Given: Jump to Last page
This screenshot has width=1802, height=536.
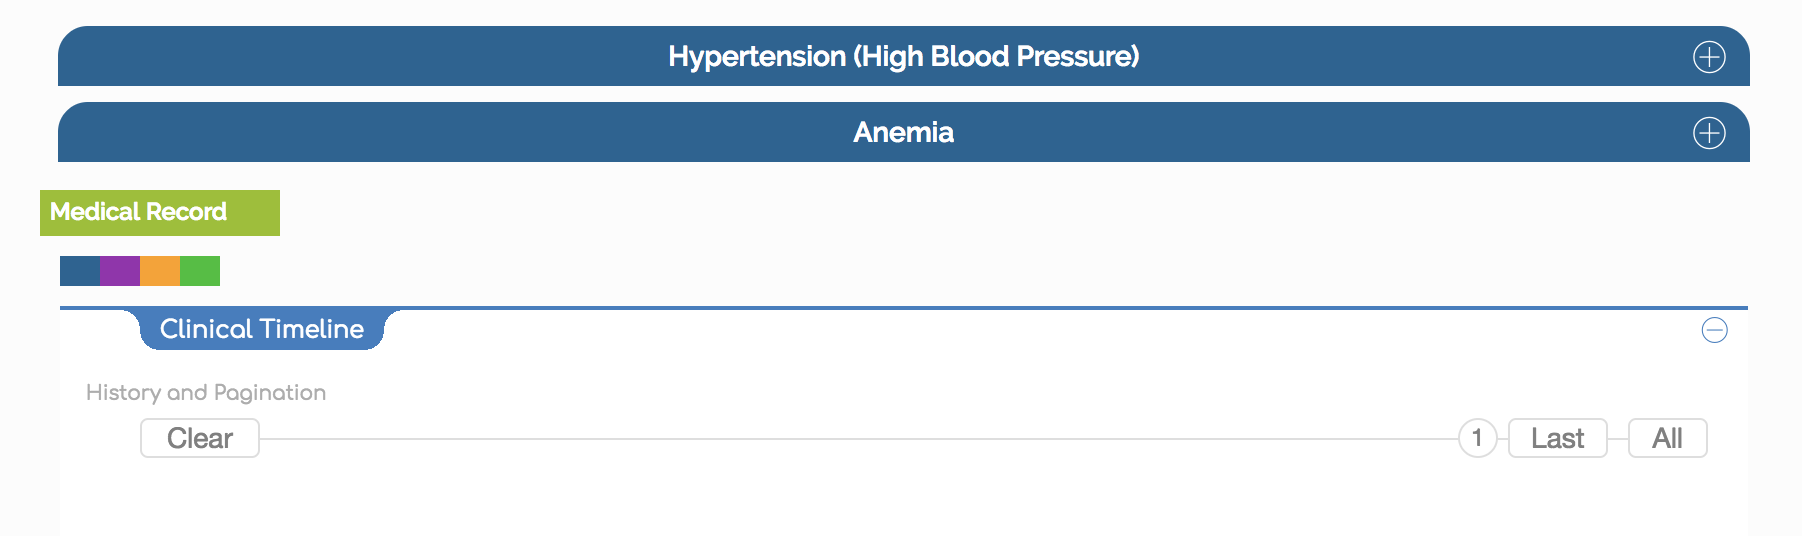Looking at the screenshot, I should (1557, 438).
